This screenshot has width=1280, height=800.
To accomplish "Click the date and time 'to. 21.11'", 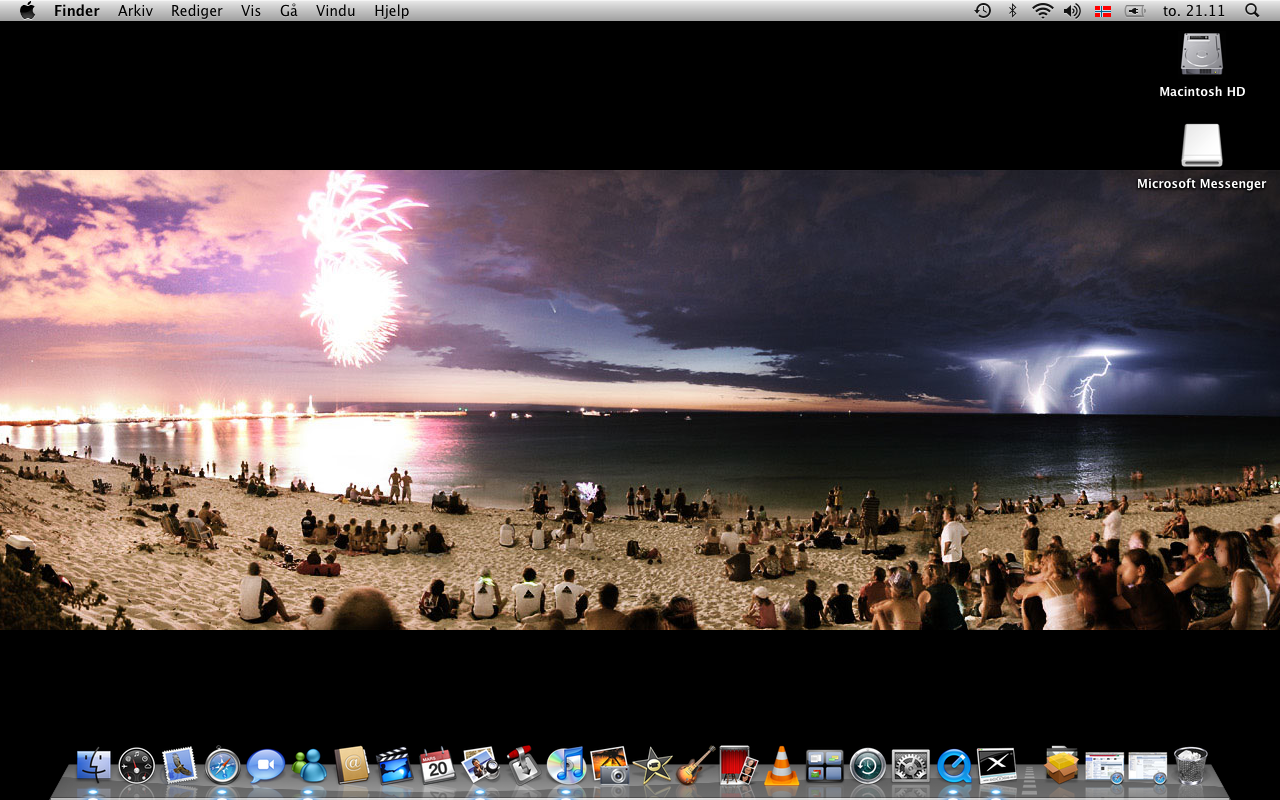I will tap(1194, 11).
